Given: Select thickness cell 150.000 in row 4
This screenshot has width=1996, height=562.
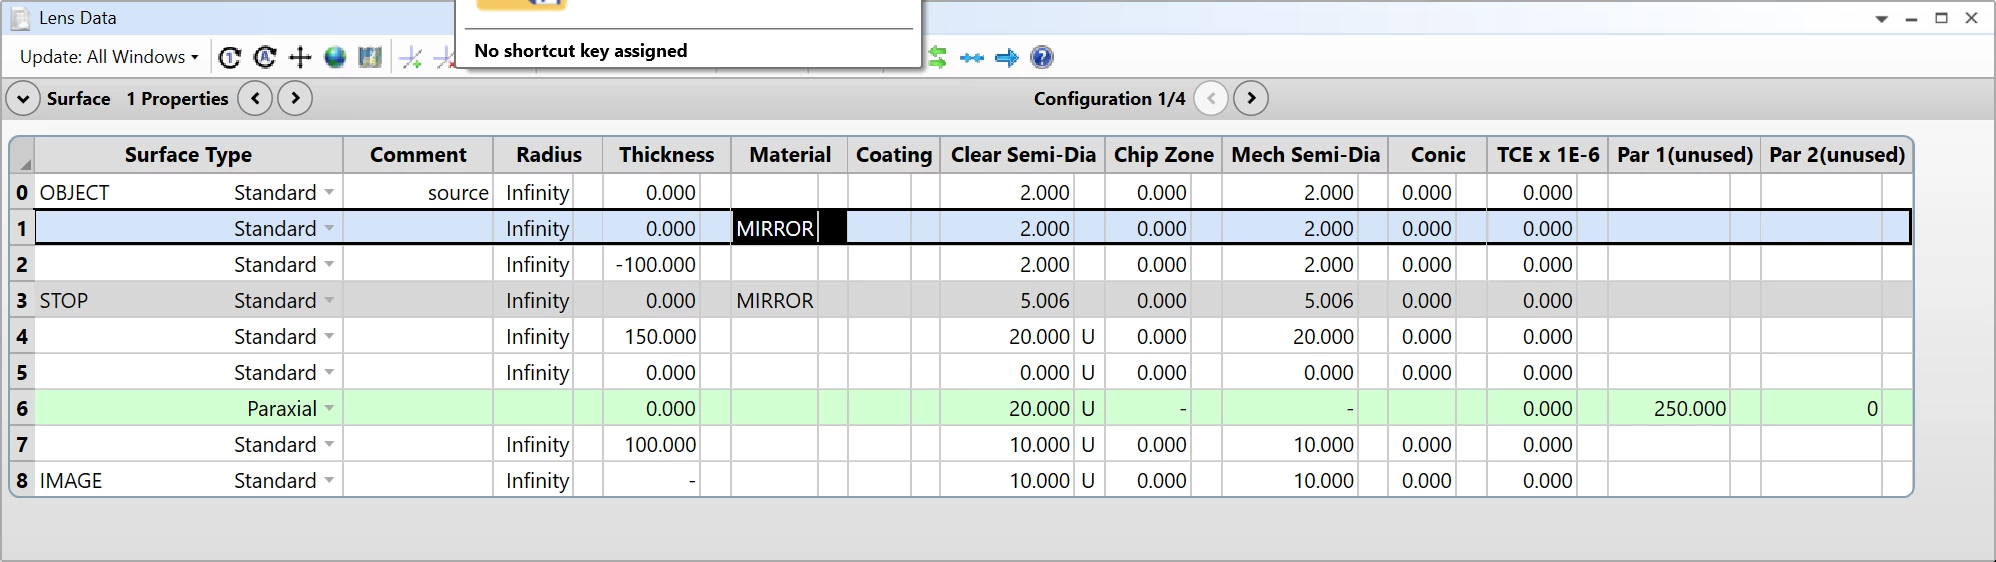Looking at the screenshot, I should tap(652, 336).
